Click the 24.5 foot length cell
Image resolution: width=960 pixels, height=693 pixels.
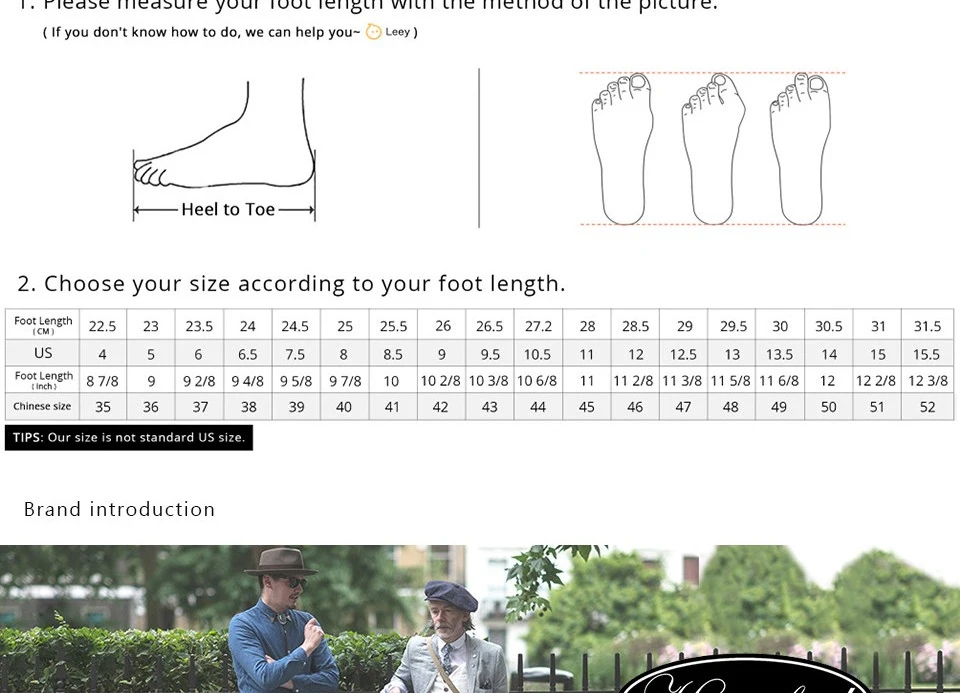pyautogui.click(x=295, y=326)
